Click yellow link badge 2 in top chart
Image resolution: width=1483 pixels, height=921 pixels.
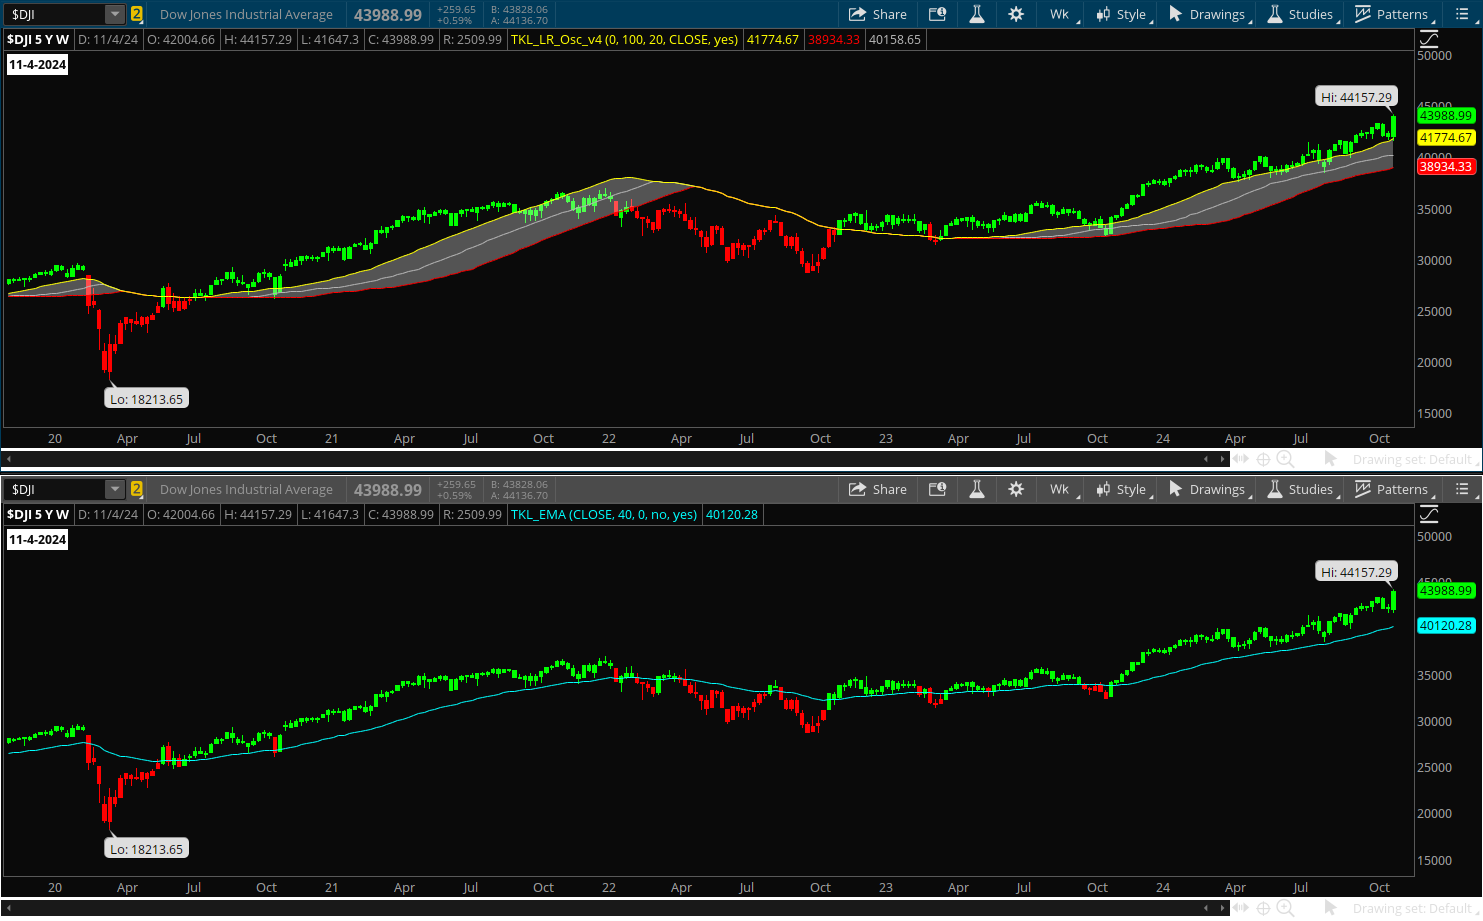(137, 14)
